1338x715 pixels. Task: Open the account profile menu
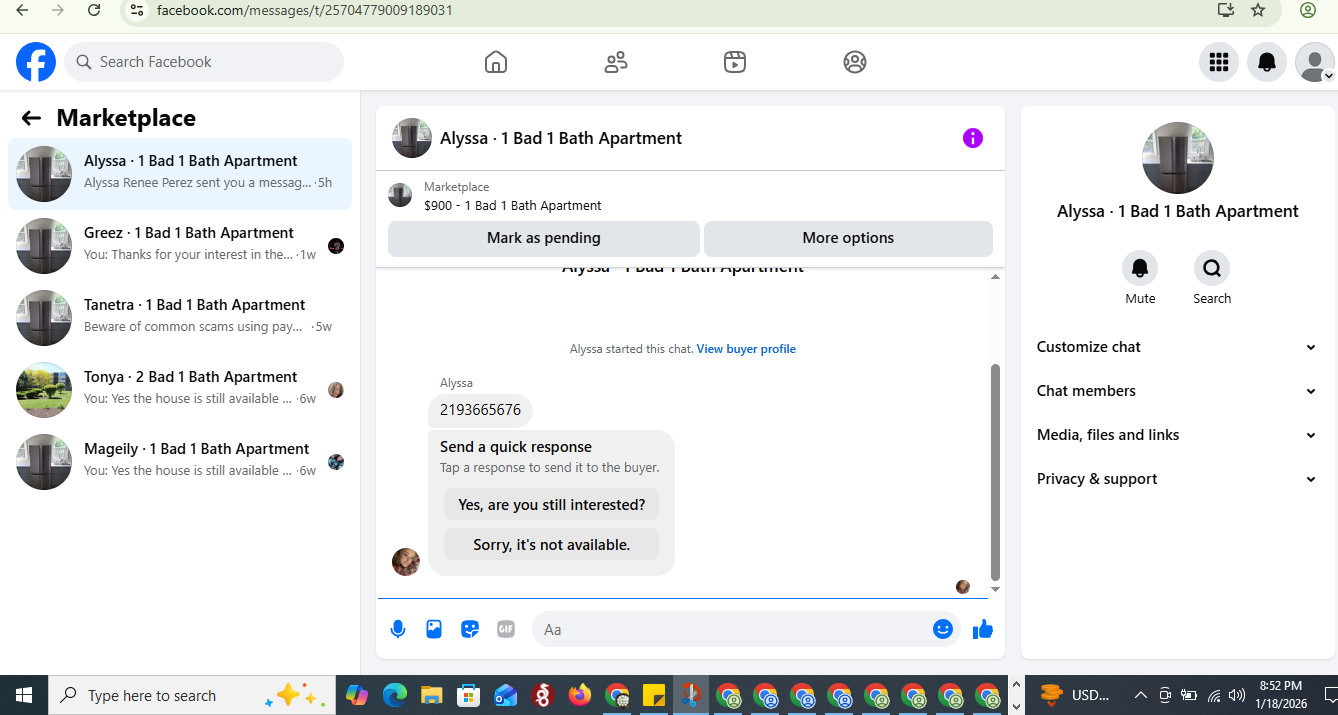pos(1314,62)
